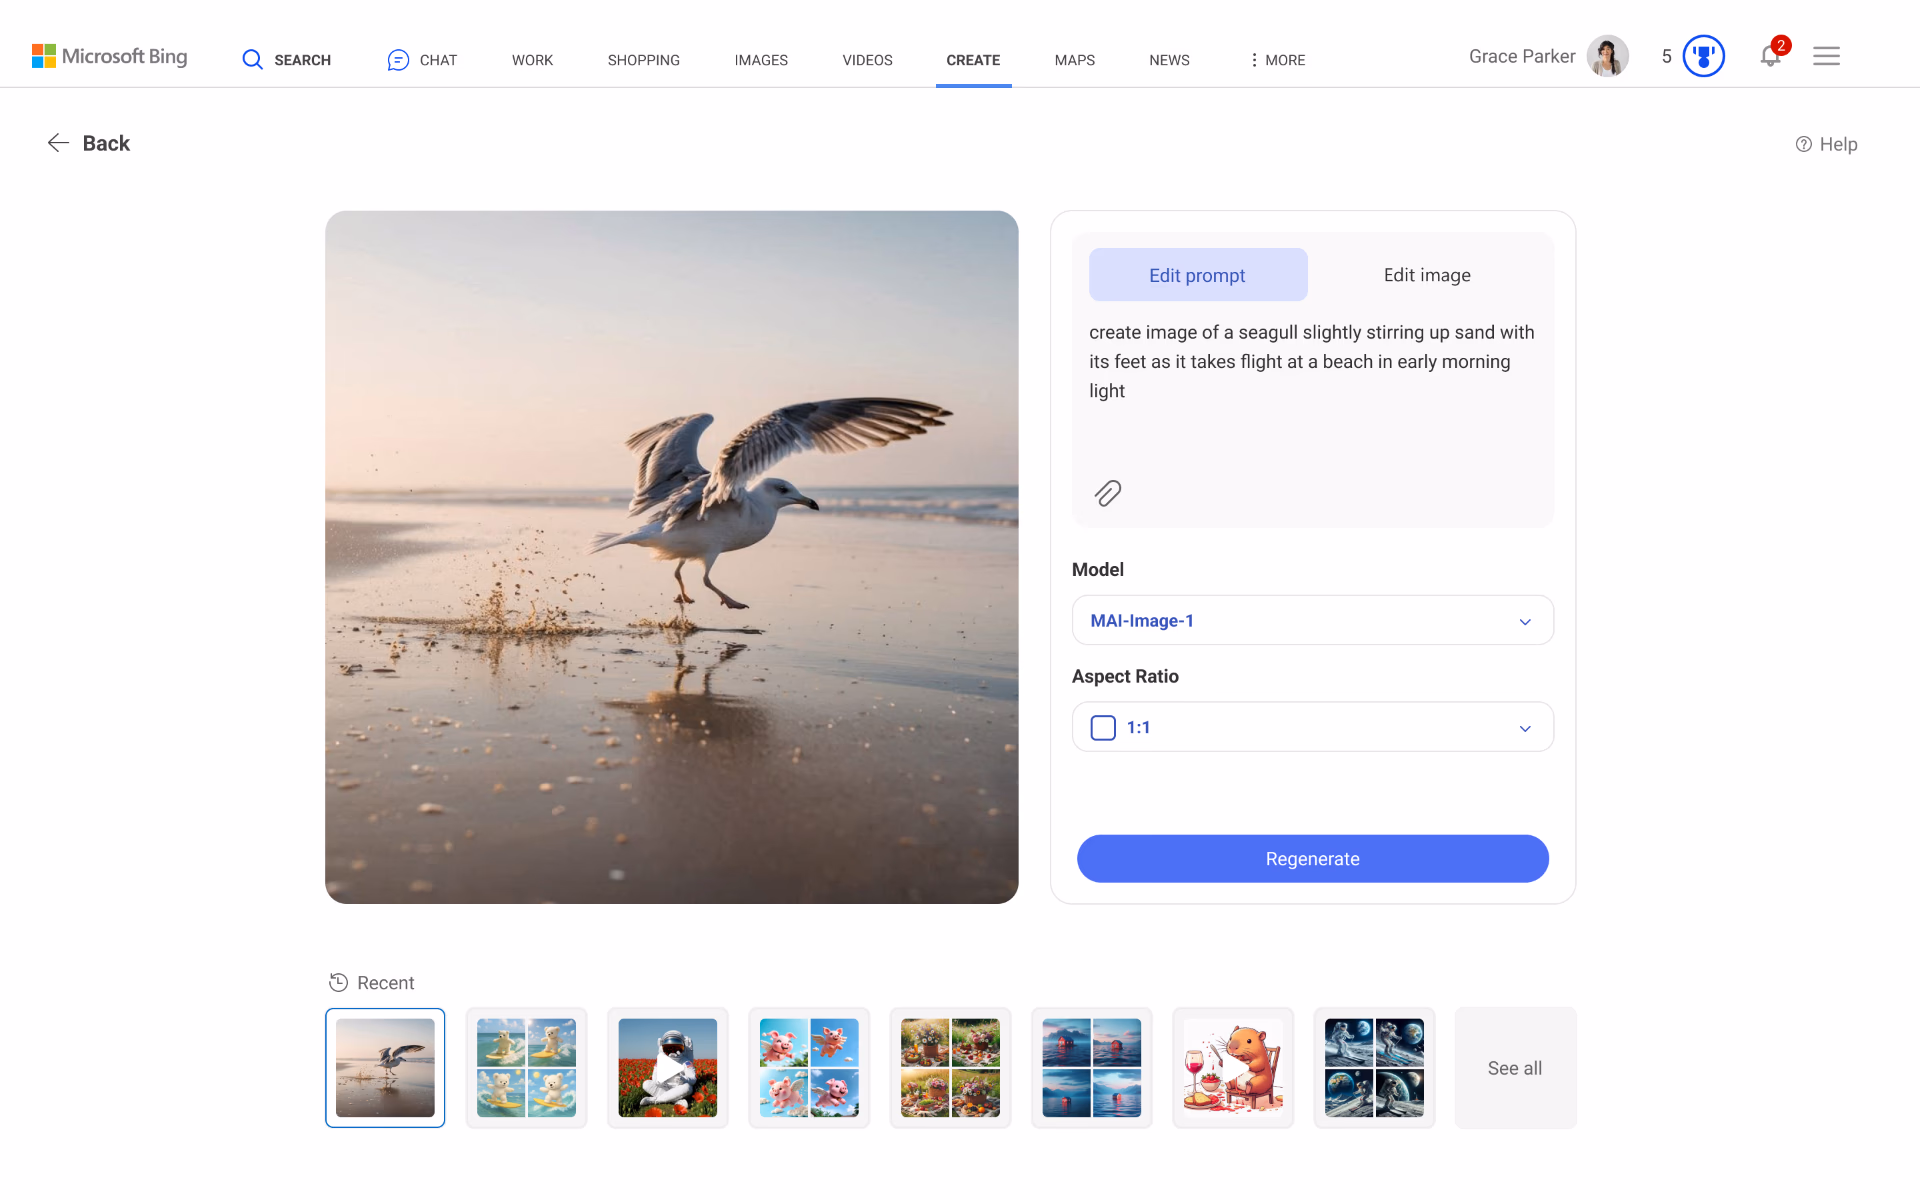The width and height of the screenshot is (1920, 1200).
Task: Switch to the Images tab
Action: (761, 60)
